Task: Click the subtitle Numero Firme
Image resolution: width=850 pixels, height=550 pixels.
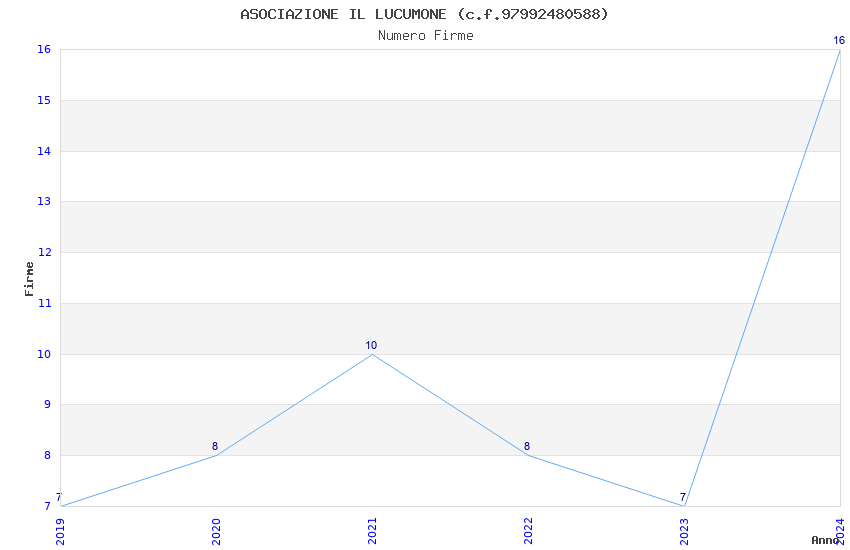Action: click(x=426, y=35)
